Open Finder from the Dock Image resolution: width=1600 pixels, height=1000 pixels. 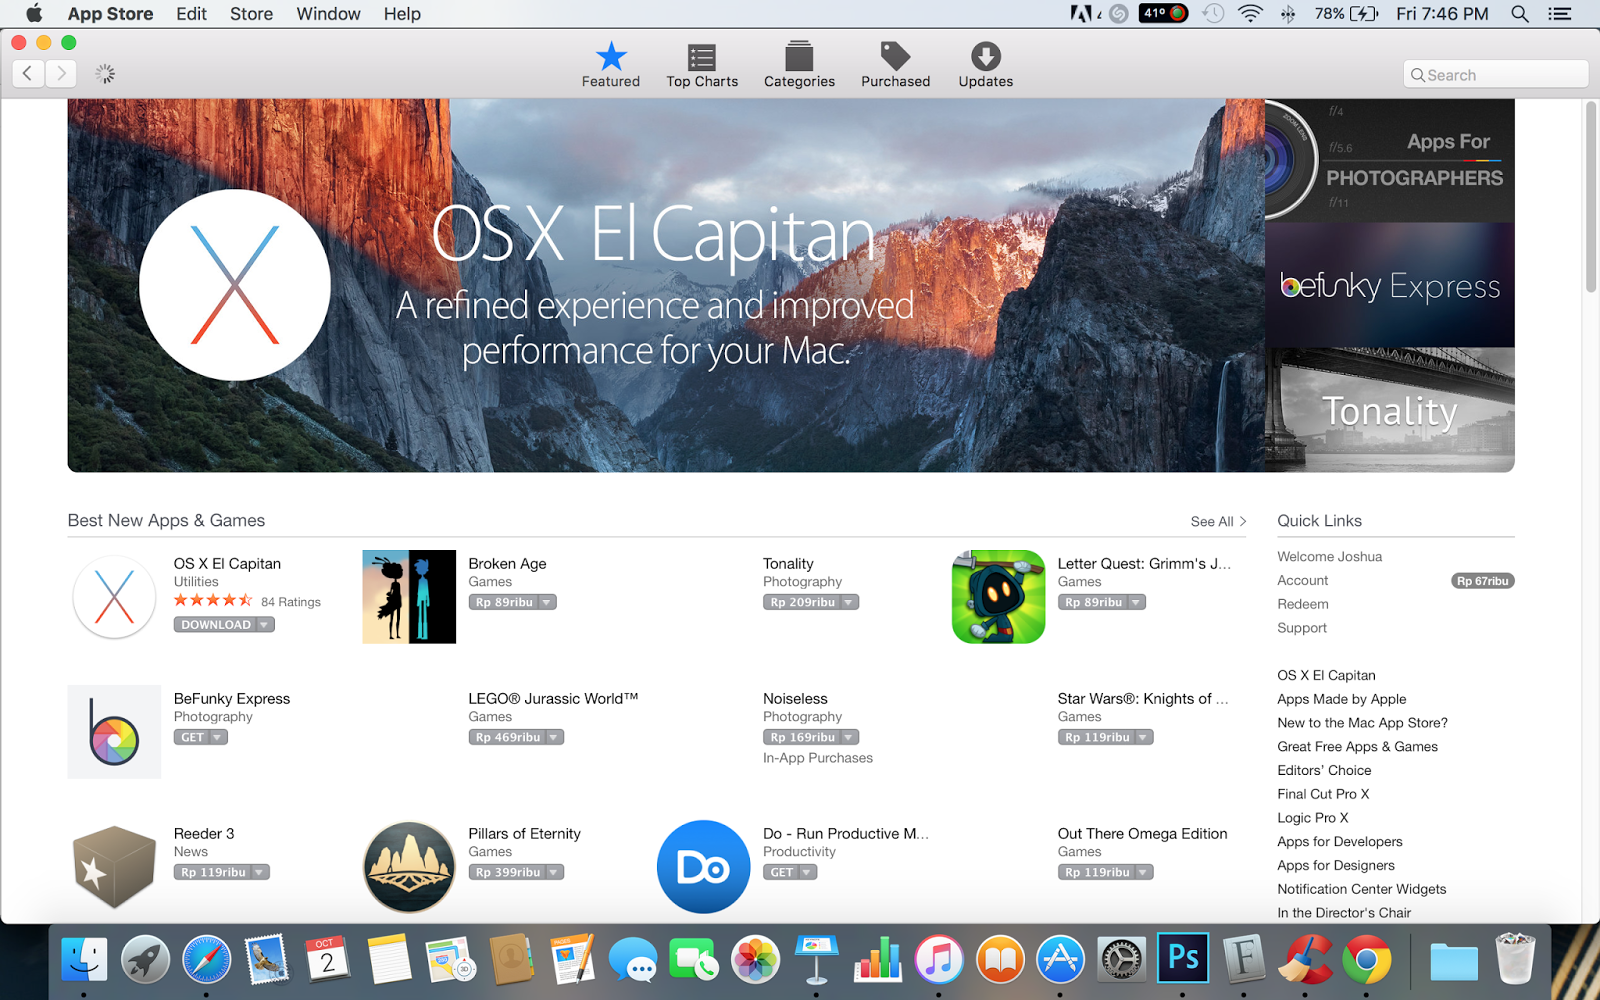[x=84, y=961]
